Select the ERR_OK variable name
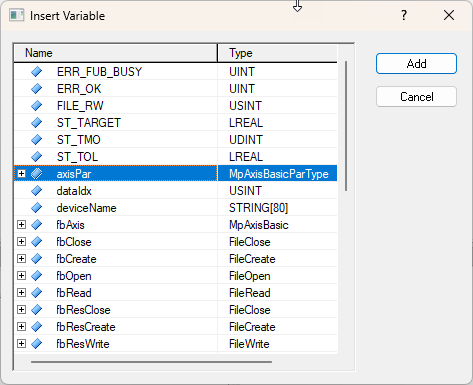The image size is (473, 385). click(x=79, y=89)
